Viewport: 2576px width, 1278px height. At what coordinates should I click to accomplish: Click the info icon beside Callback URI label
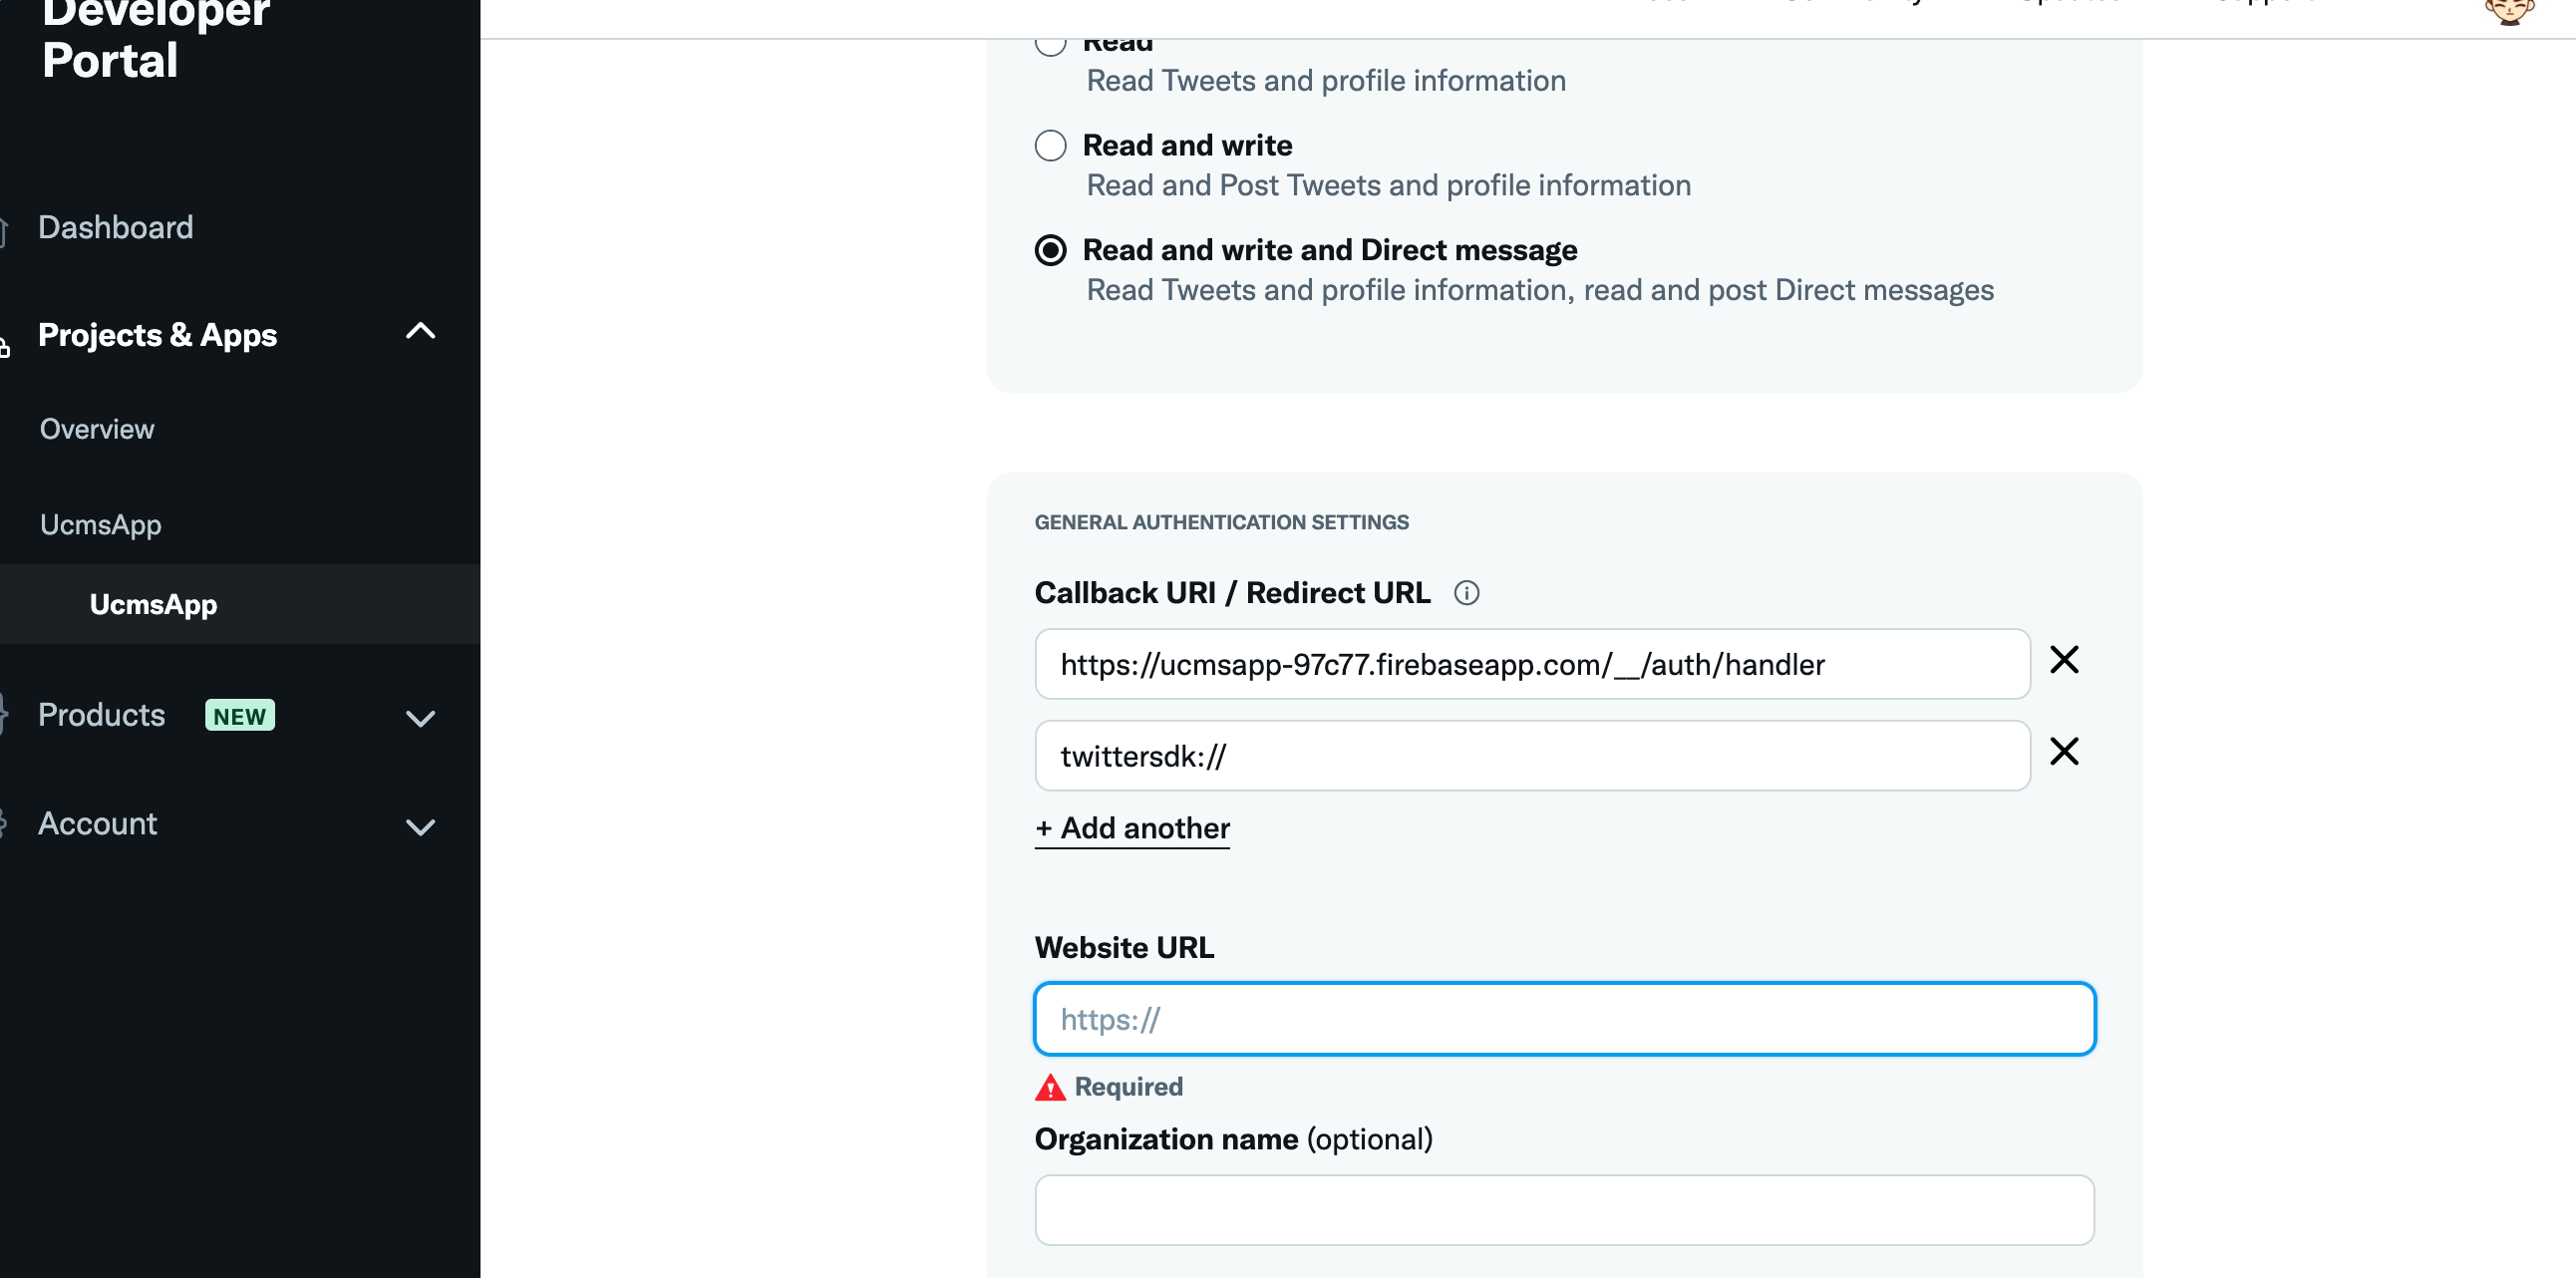click(1466, 593)
